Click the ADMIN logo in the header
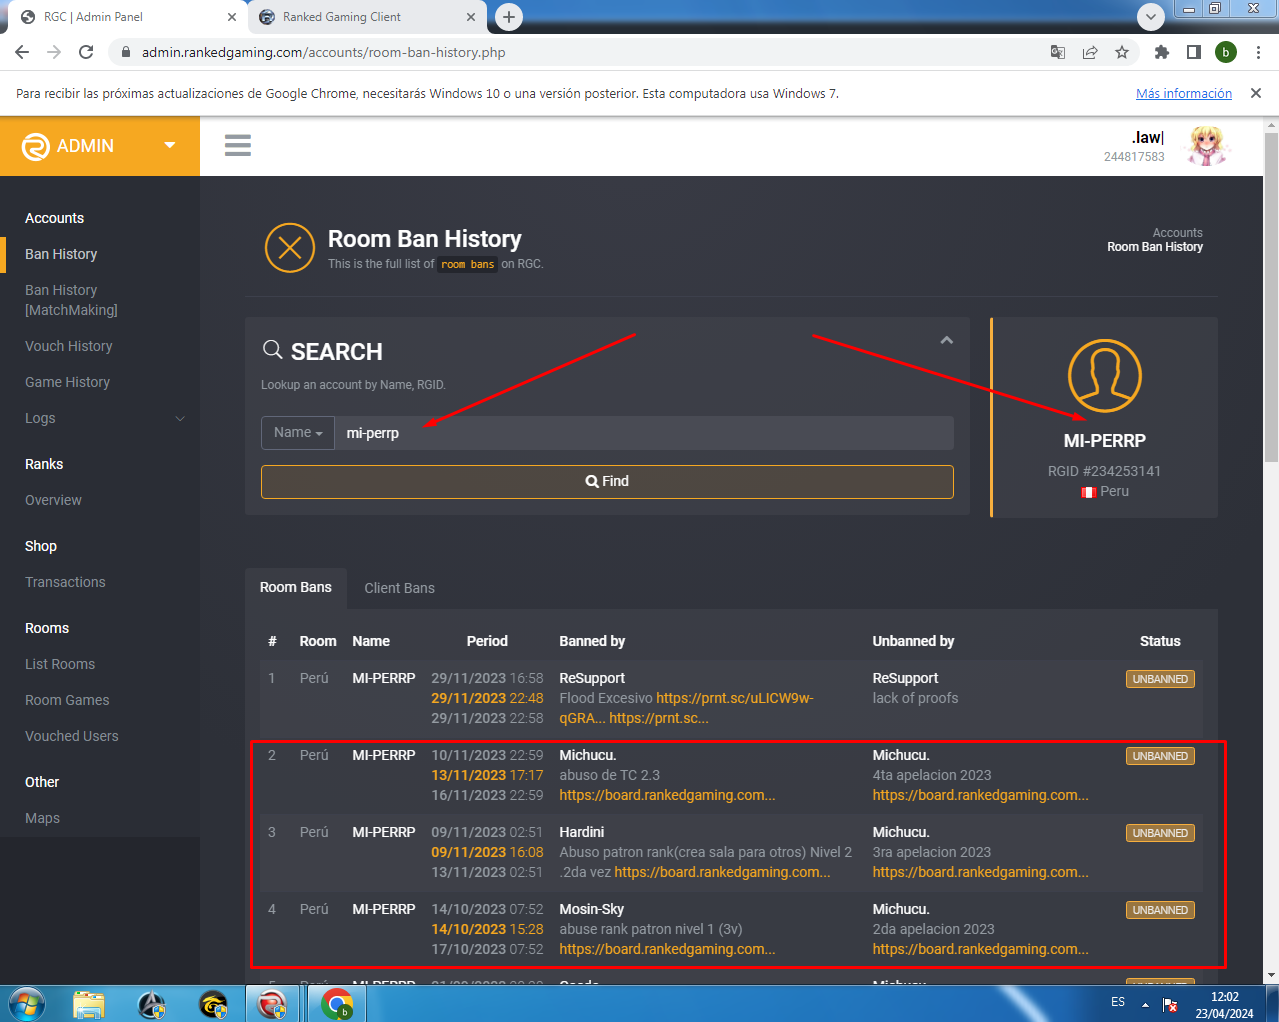The width and height of the screenshot is (1279, 1022). (68, 146)
